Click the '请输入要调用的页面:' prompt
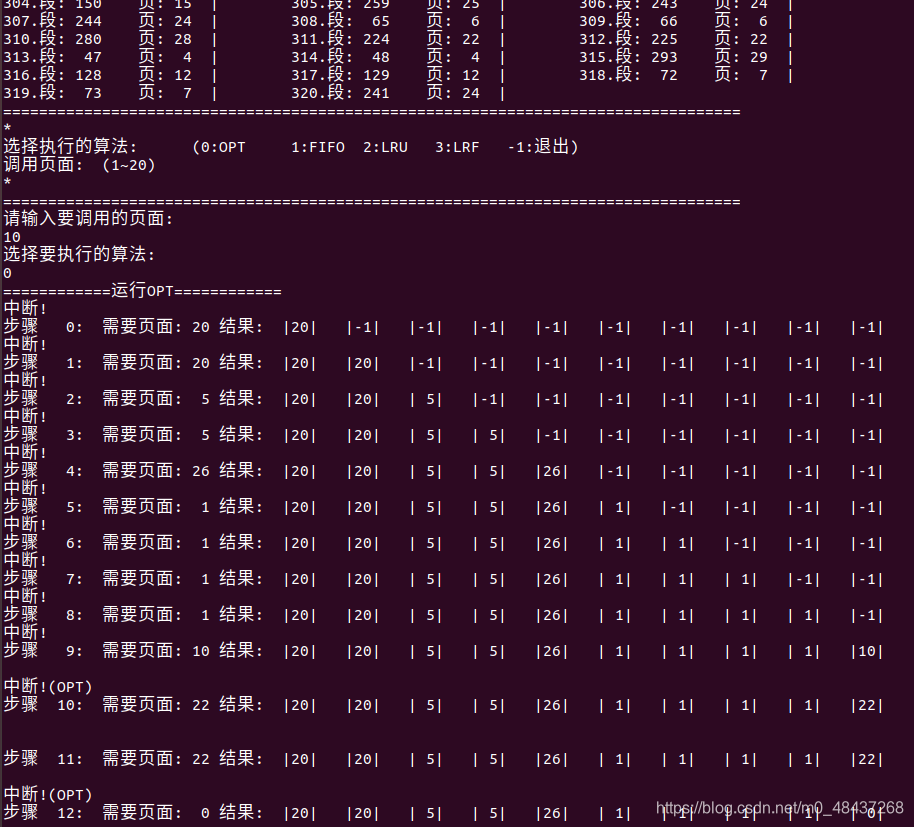This screenshot has height=827, width=914. tap(89, 219)
